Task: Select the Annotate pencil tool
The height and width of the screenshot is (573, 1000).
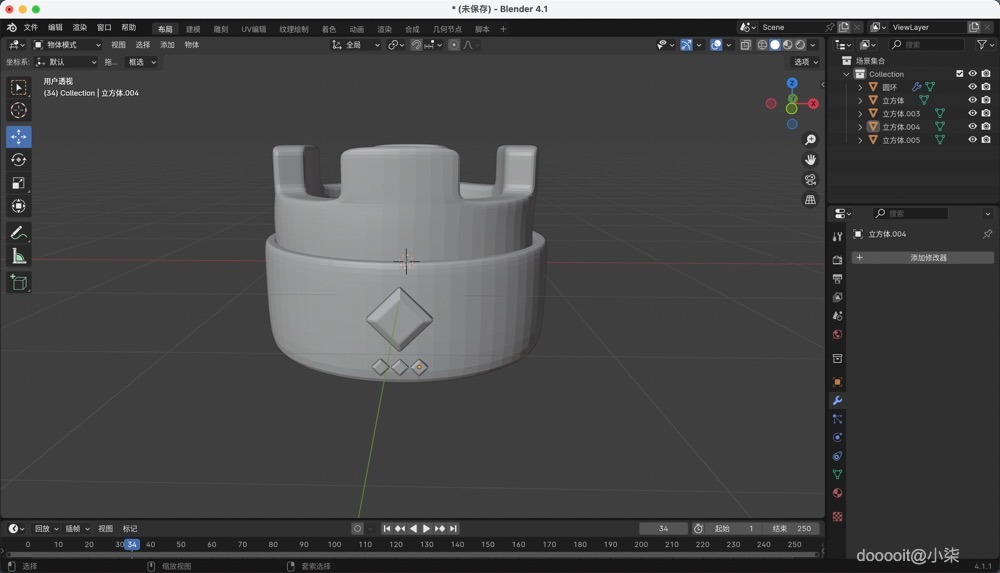Action: [x=18, y=233]
